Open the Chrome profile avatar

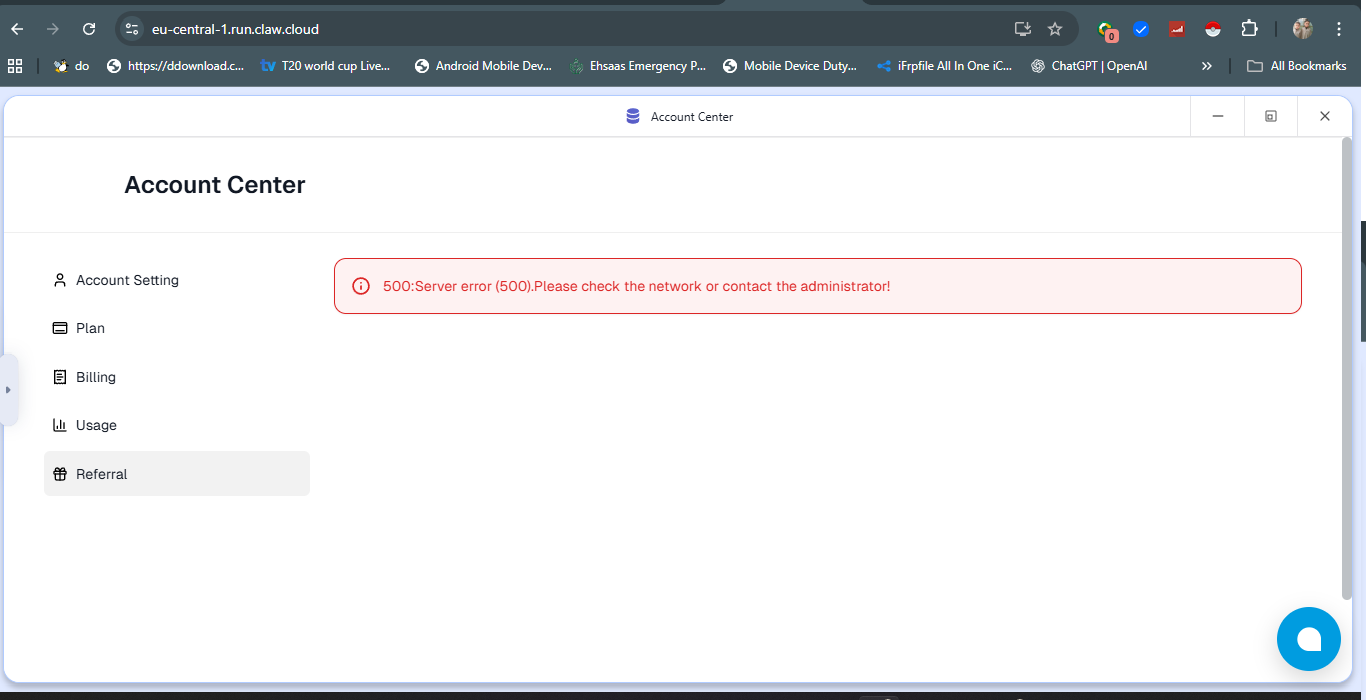coord(1302,29)
